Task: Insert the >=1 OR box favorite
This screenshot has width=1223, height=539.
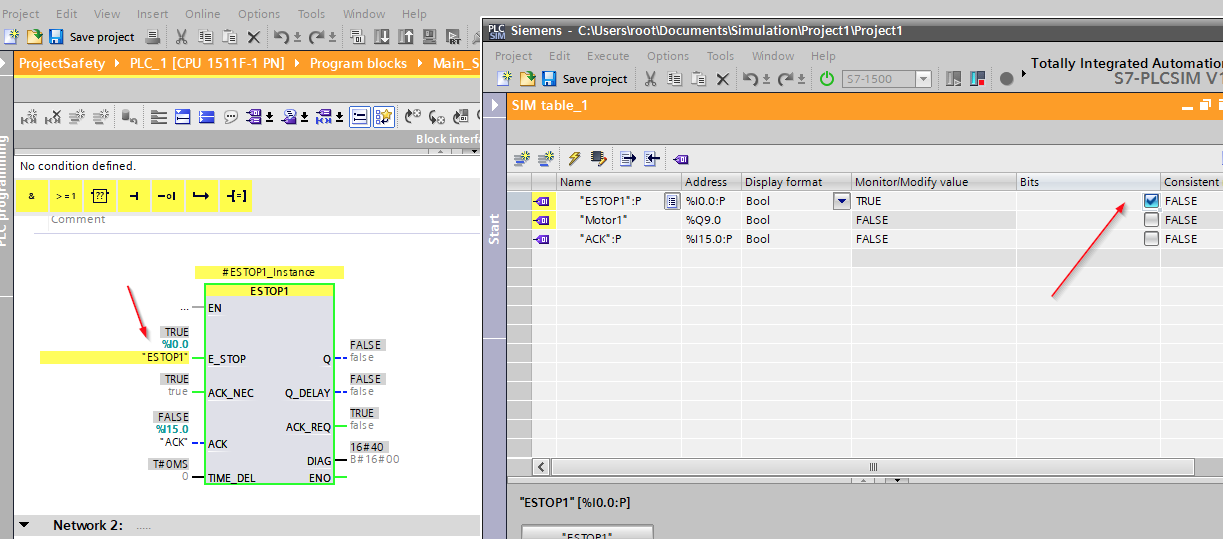Action: pos(66,196)
